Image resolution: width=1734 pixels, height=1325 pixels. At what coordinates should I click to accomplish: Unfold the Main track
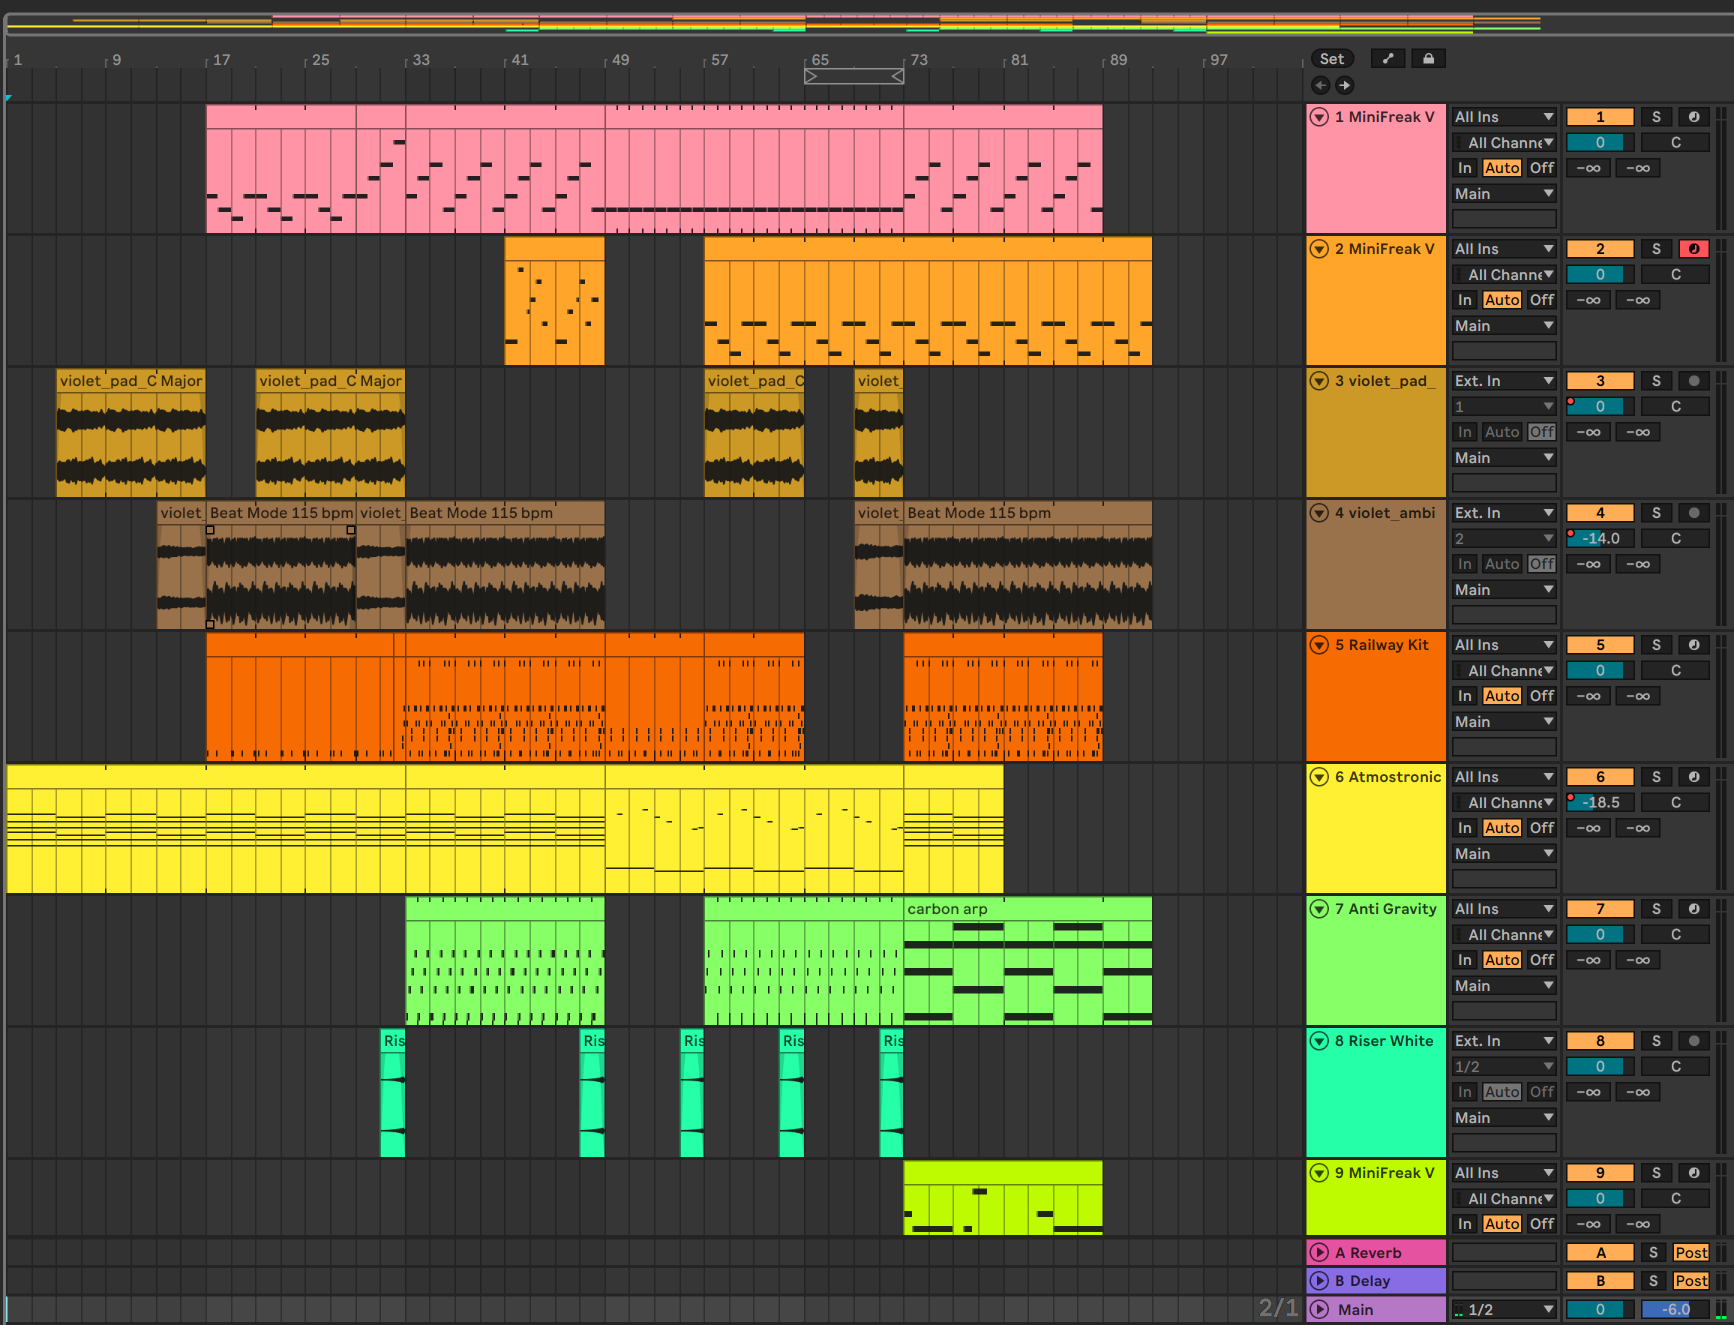point(1319,1310)
